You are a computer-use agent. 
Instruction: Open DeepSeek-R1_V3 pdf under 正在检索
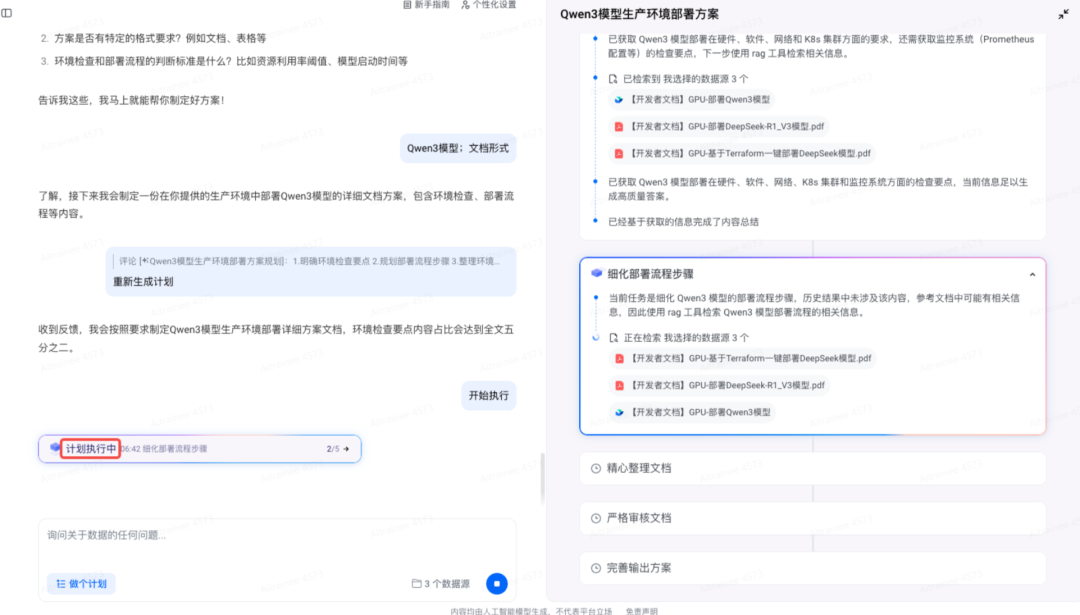tap(720, 385)
